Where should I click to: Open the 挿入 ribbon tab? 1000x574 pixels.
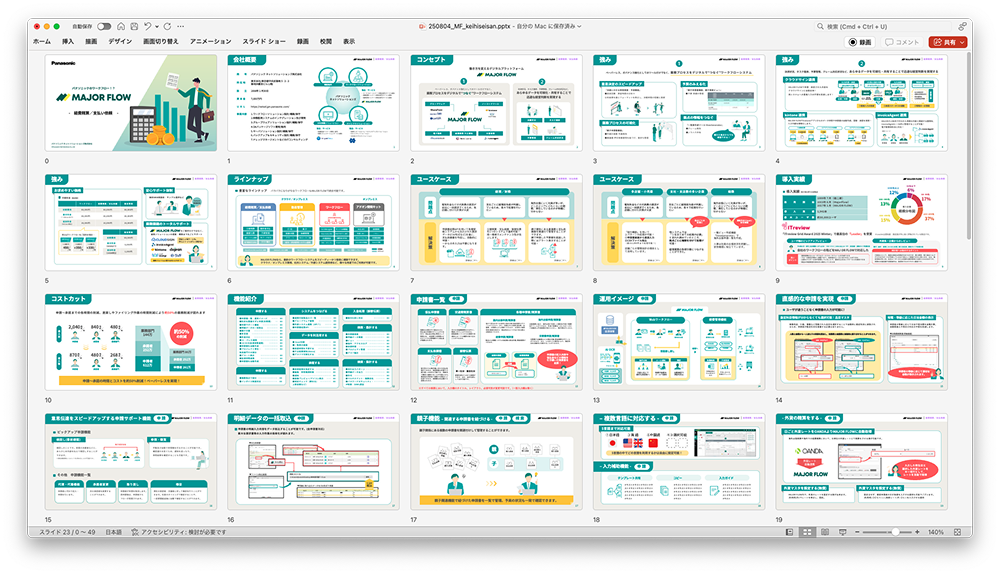click(68, 41)
